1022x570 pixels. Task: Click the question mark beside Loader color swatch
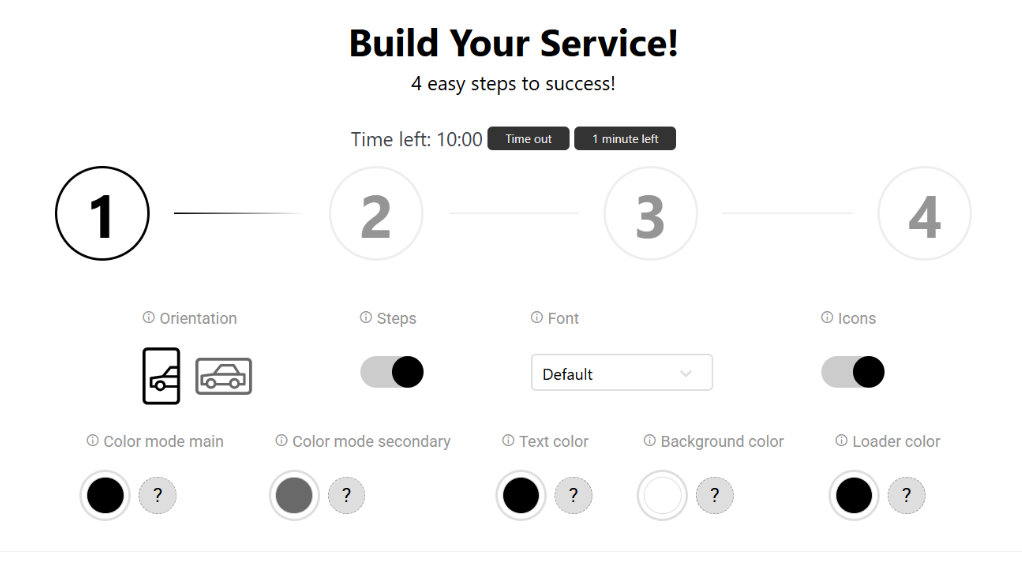[906, 495]
